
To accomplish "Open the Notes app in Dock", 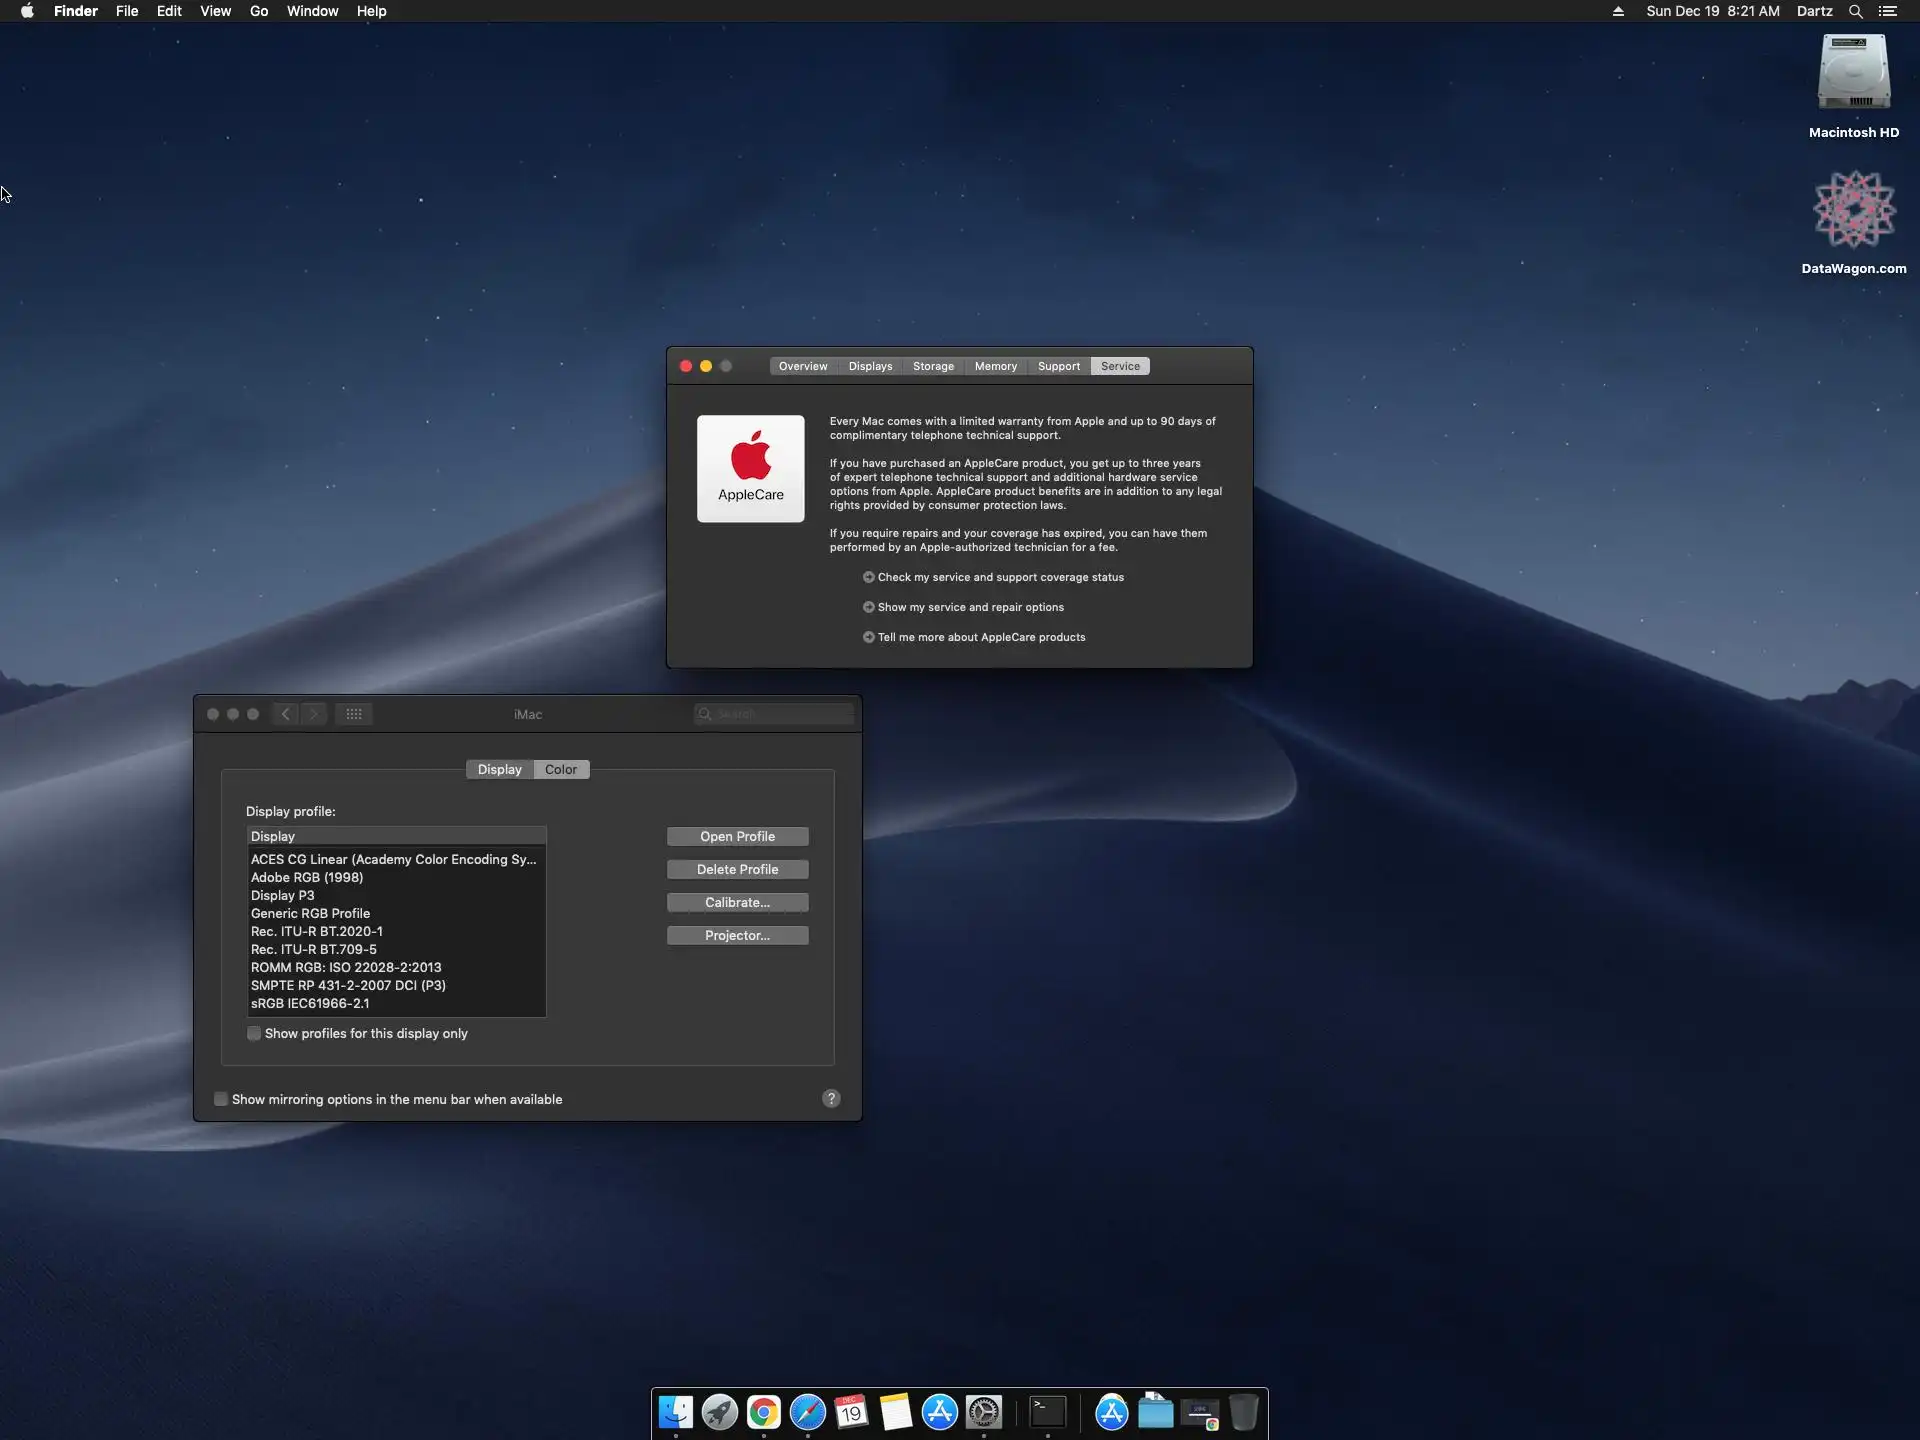I will [895, 1412].
